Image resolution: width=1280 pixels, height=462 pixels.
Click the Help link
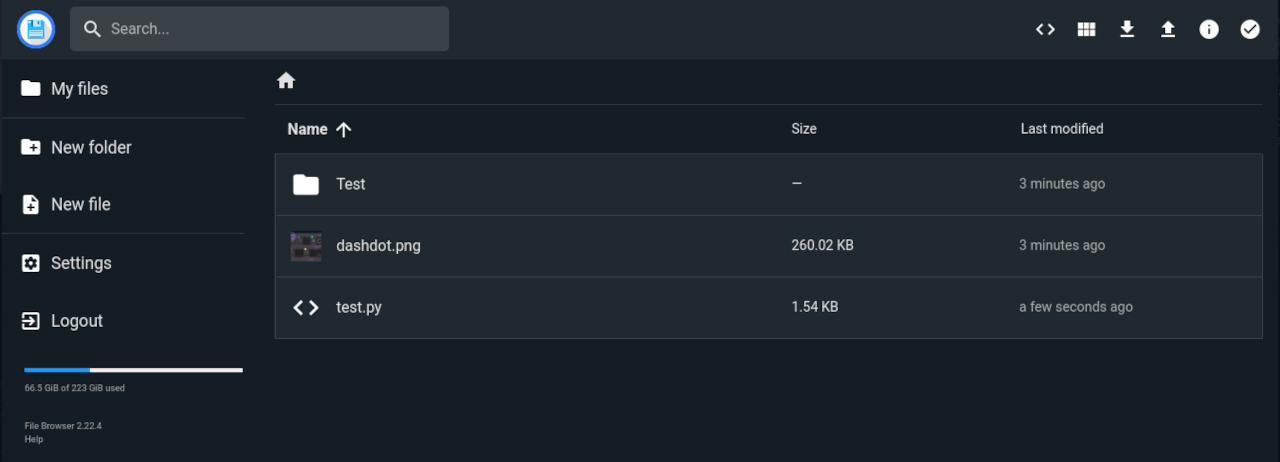pyautogui.click(x=34, y=439)
